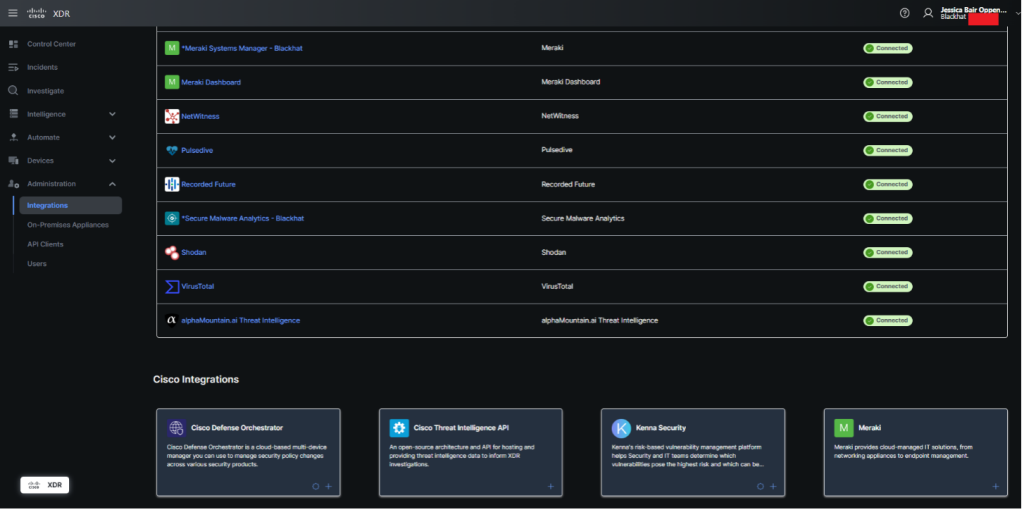Viewport: 1024px width, 512px height.
Task: Select Users in the Administration submenu
Action: point(37,264)
